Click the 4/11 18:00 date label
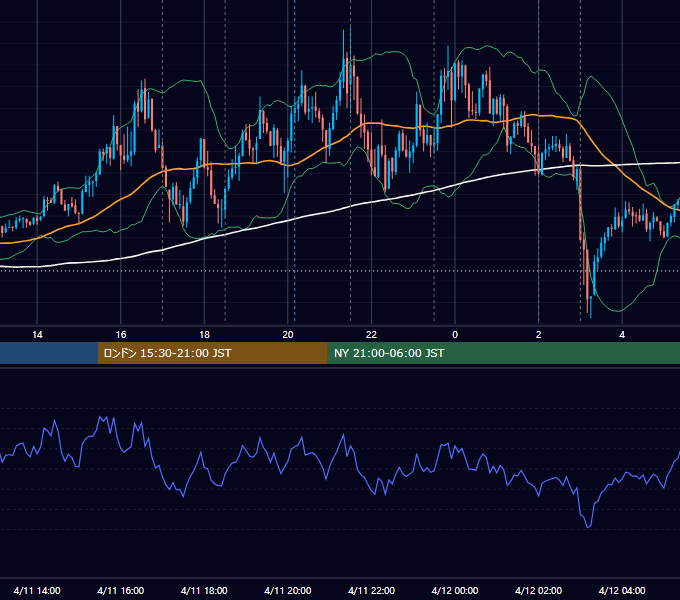The width and height of the screenshot is (680, 600). (204, 590)
